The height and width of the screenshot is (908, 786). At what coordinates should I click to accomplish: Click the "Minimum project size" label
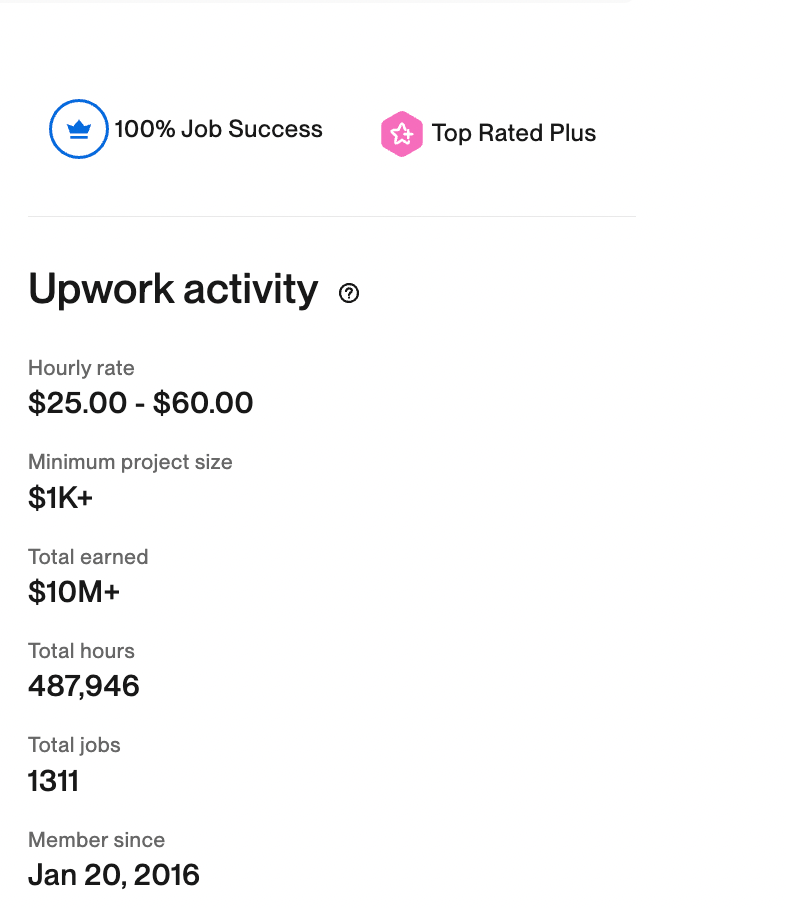(130, 462)
